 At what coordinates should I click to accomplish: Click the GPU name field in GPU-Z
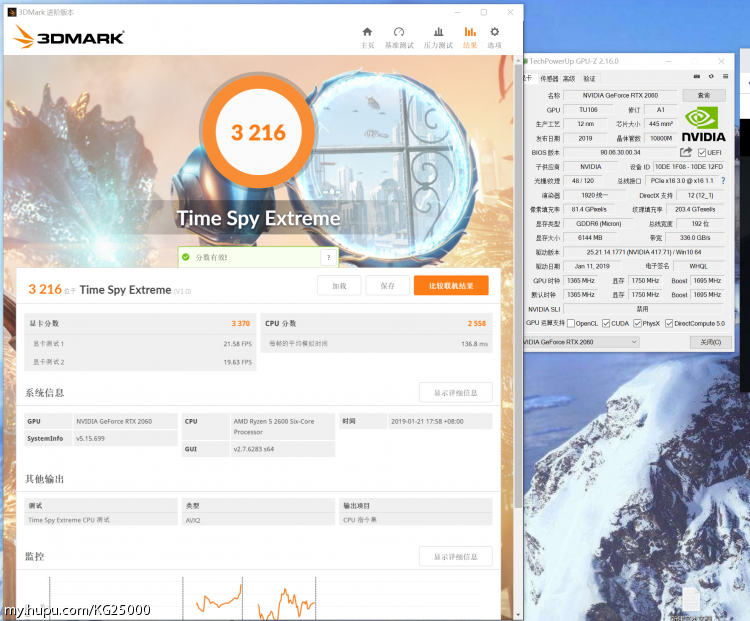pyautogui.click(x=620, y=95)
